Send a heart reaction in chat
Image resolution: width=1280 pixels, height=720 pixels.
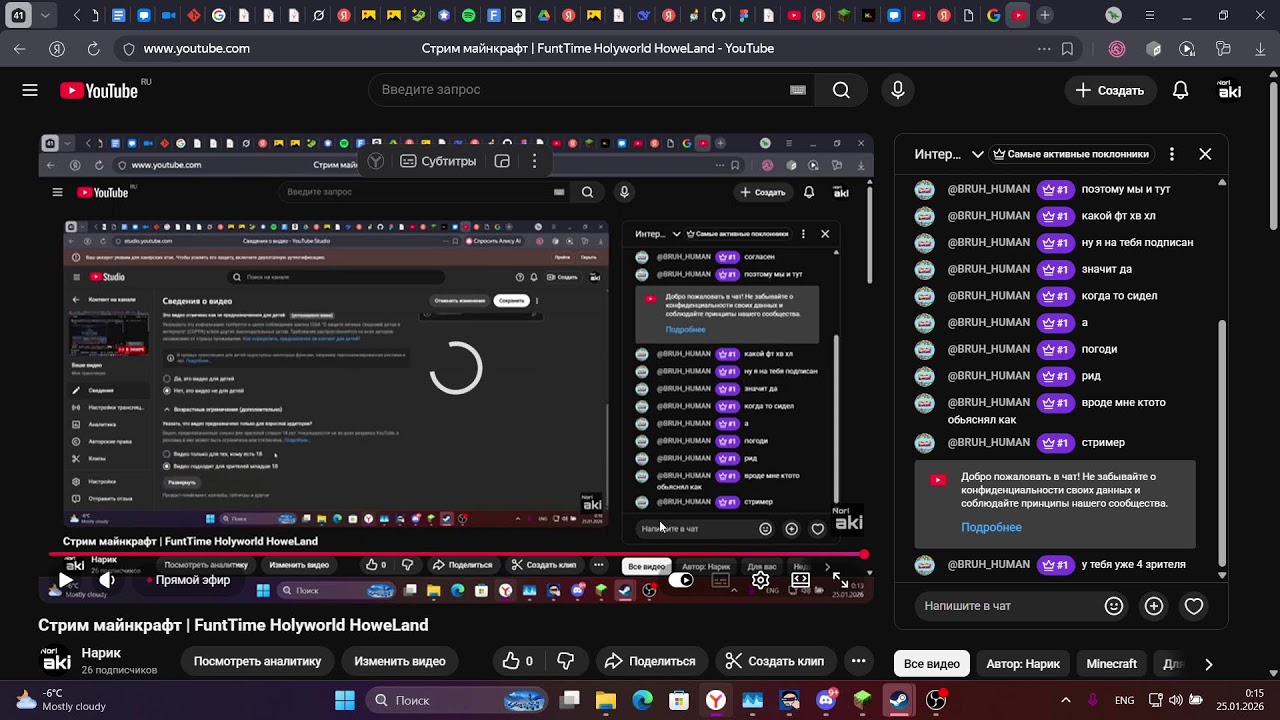pyautogui.click(x=1194, y=606)
